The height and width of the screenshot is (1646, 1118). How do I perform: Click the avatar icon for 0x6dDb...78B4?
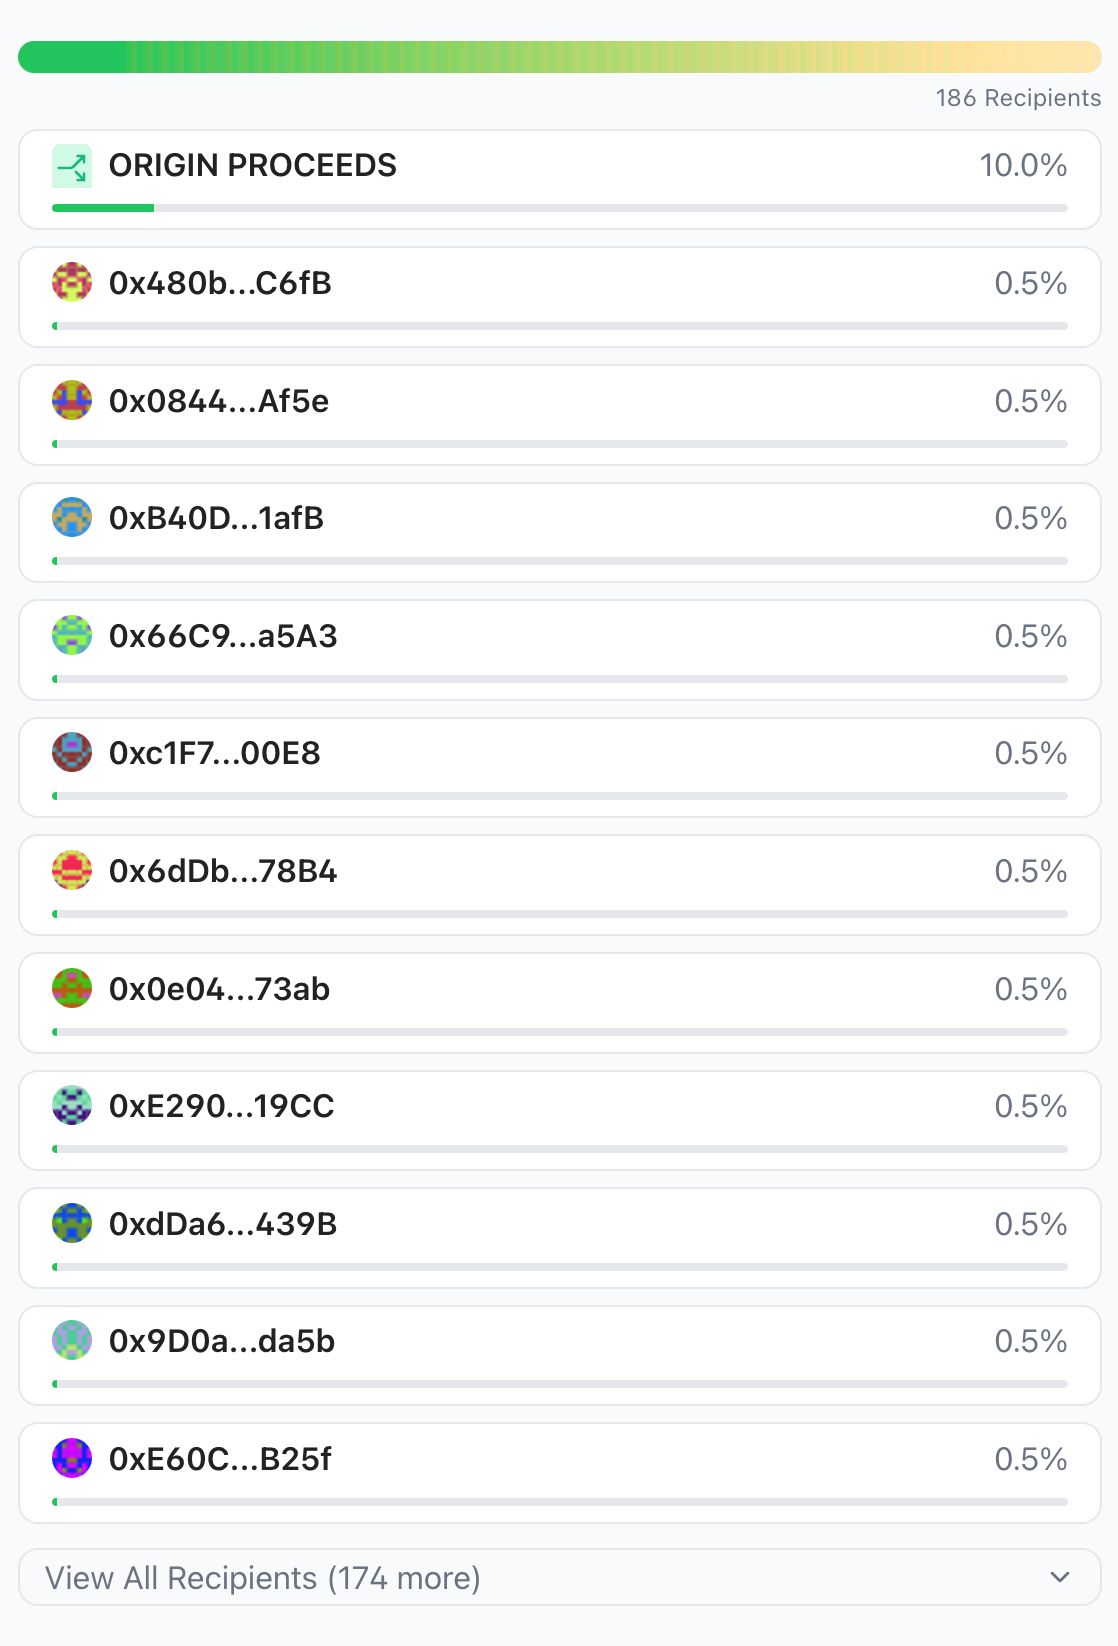(x=72, y=871)
